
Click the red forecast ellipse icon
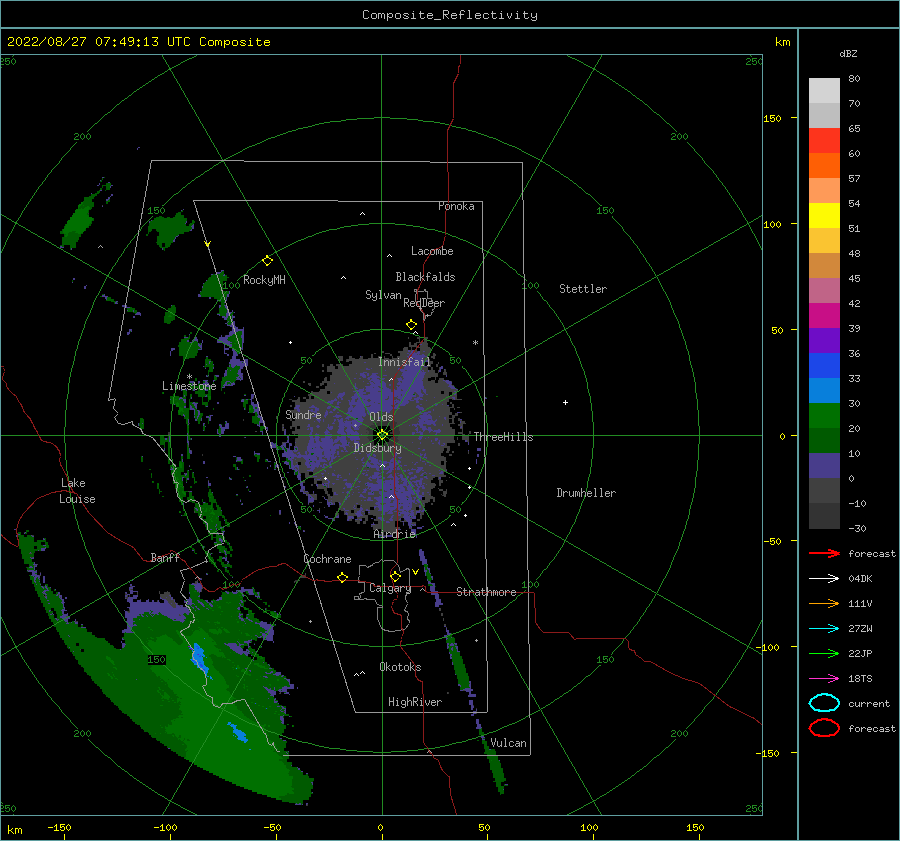coord(824,728)
